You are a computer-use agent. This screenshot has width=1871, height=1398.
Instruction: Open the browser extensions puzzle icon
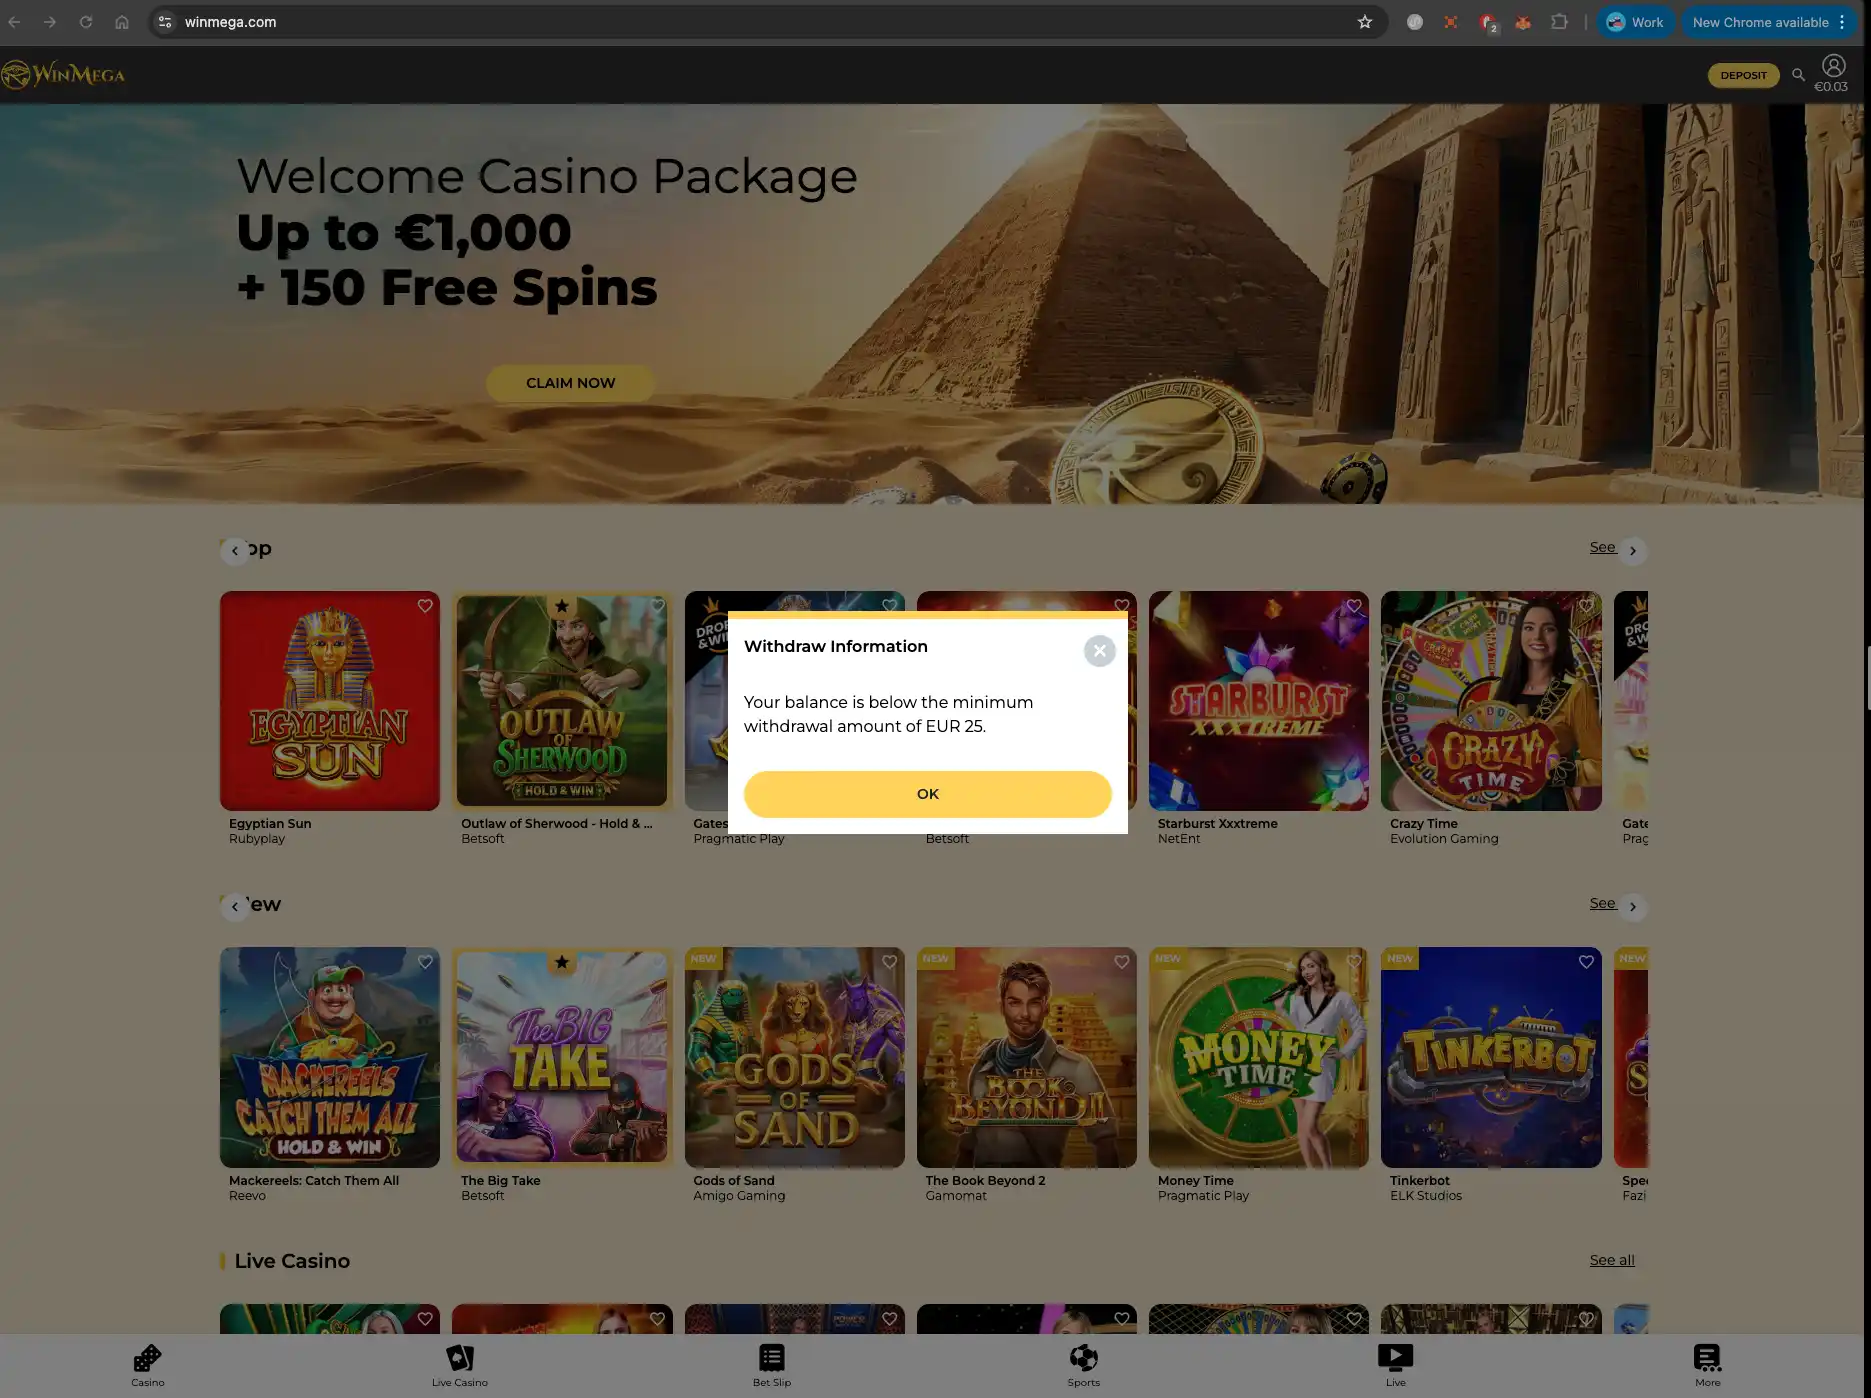[x=1558, y=22]
